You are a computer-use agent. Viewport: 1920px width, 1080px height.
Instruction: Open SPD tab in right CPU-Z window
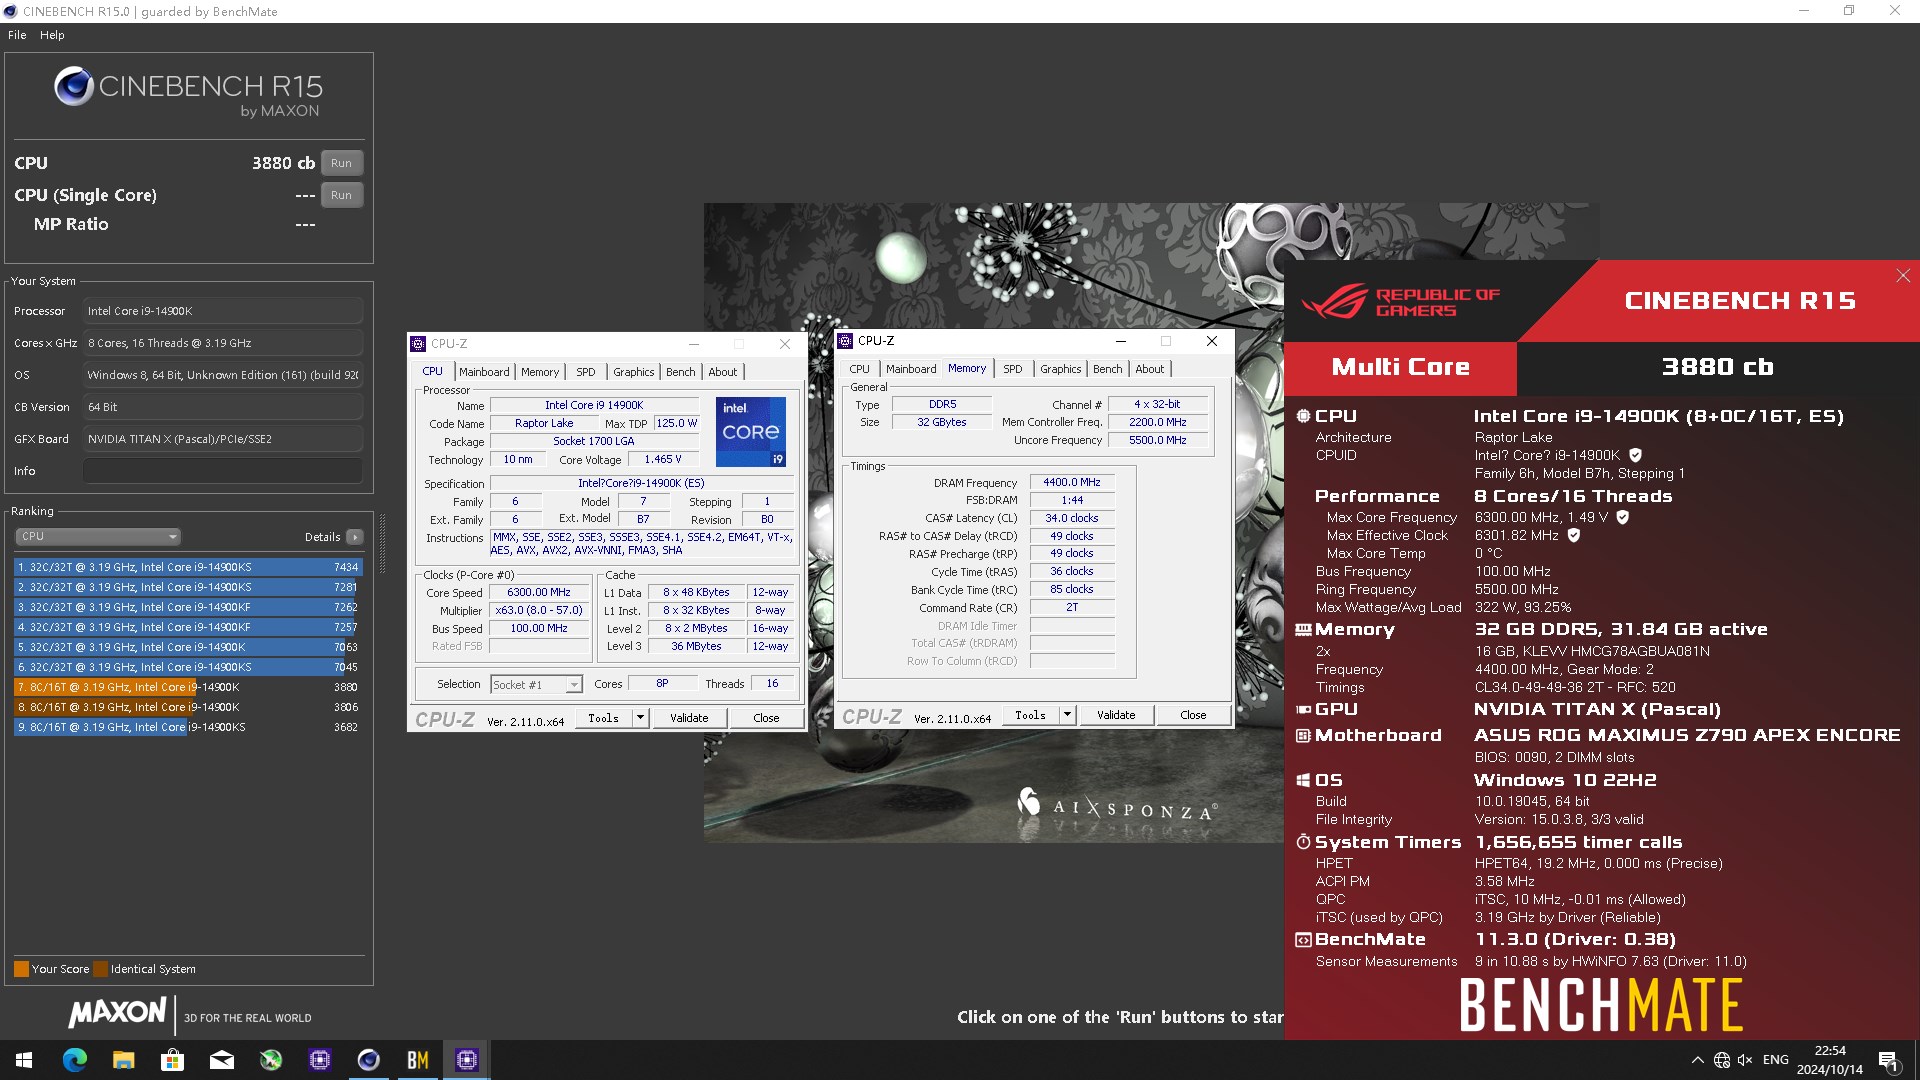pos(1013,369)
